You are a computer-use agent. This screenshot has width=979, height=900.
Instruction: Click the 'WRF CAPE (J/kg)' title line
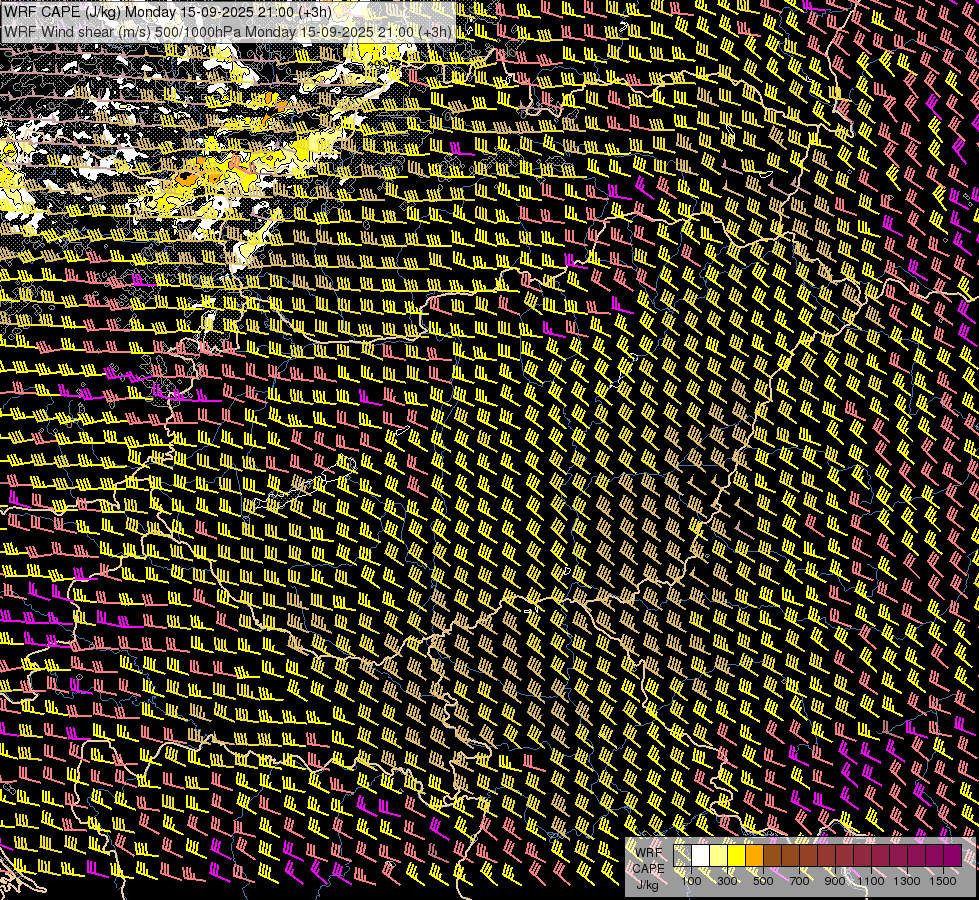tap(168, 11)
